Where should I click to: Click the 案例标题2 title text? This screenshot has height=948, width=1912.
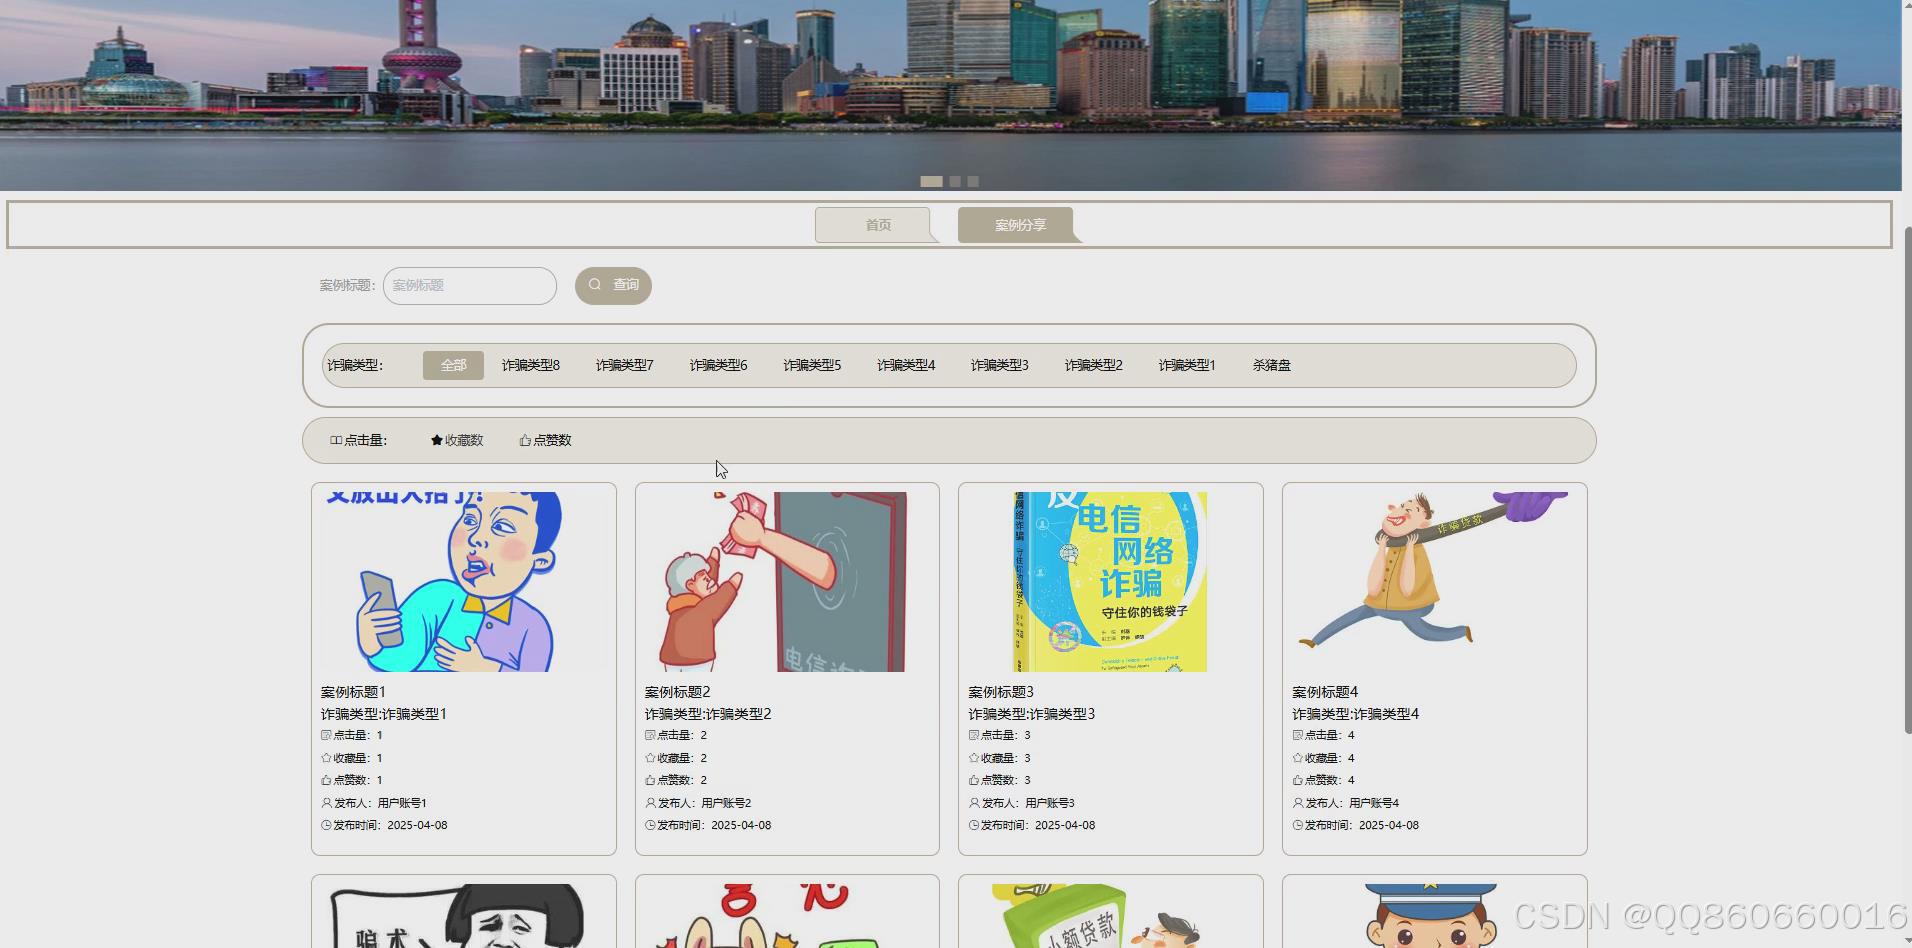click(677, 692)
